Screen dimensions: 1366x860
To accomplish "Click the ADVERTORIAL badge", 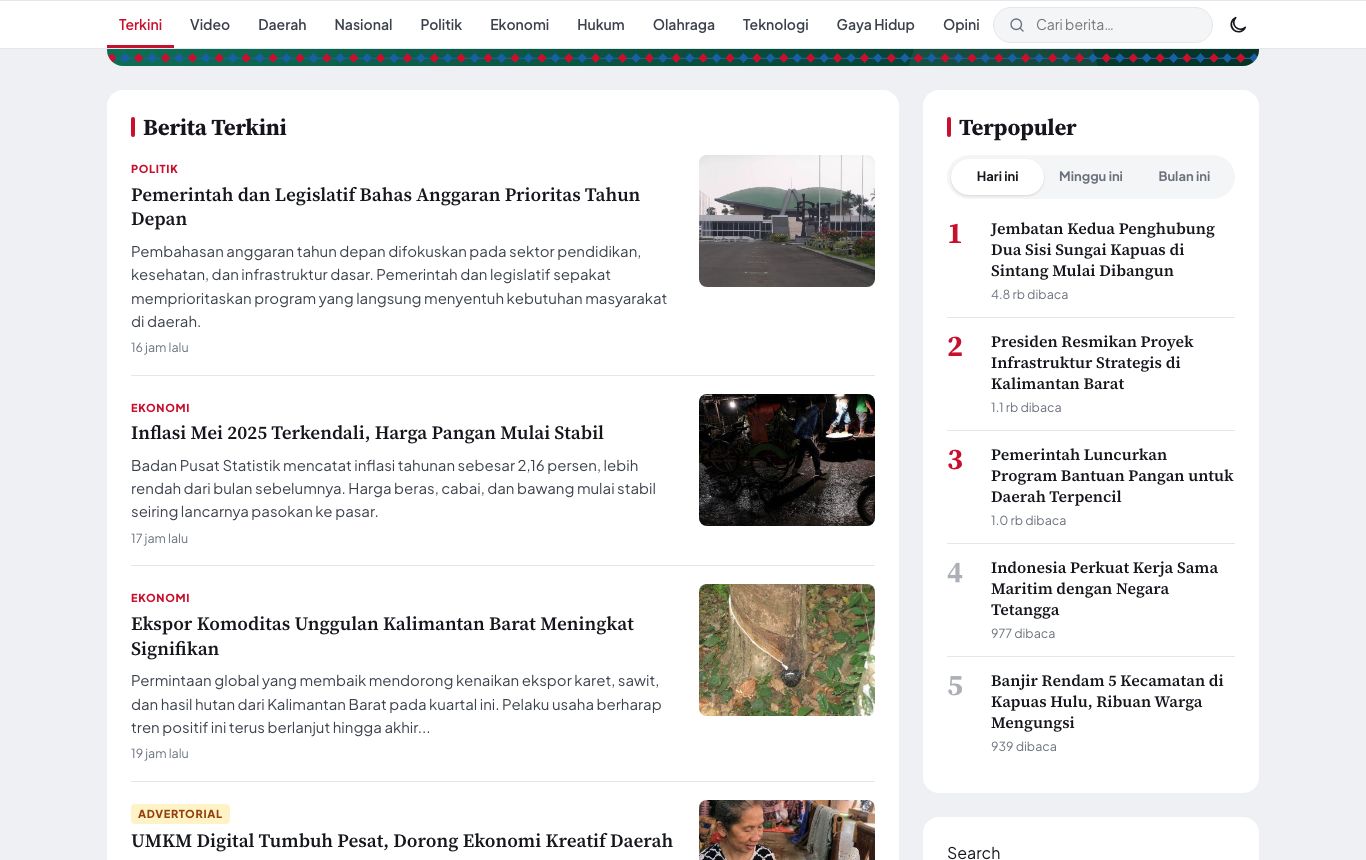I will (x=180, y=814).
